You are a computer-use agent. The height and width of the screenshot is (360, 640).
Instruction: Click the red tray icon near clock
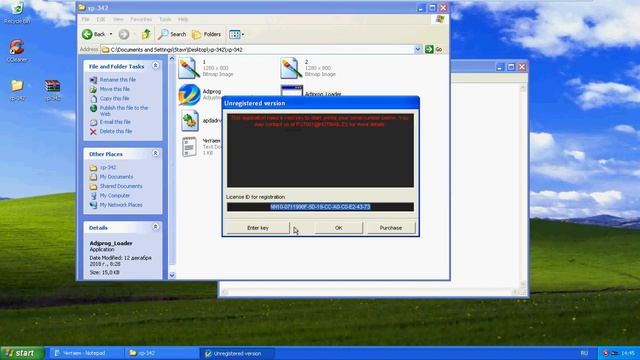[605, 353]
